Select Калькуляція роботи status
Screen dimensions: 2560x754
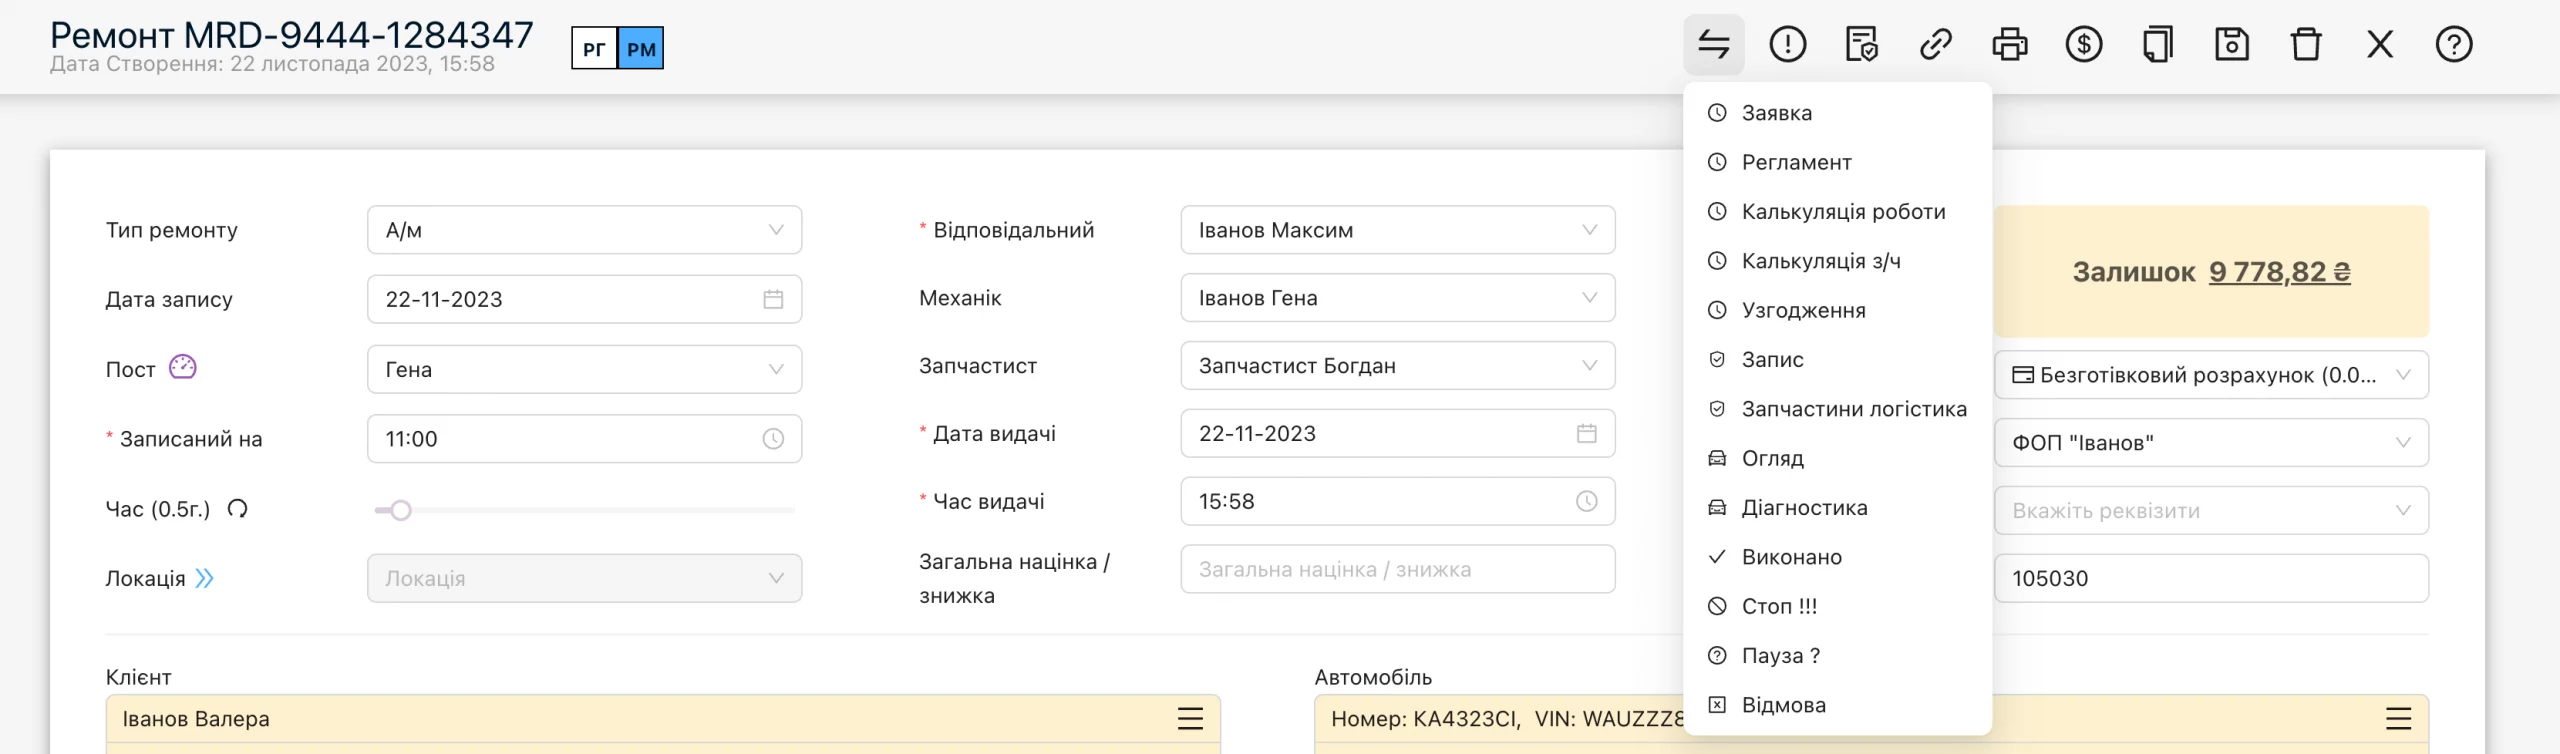(x=1837, y=211)
